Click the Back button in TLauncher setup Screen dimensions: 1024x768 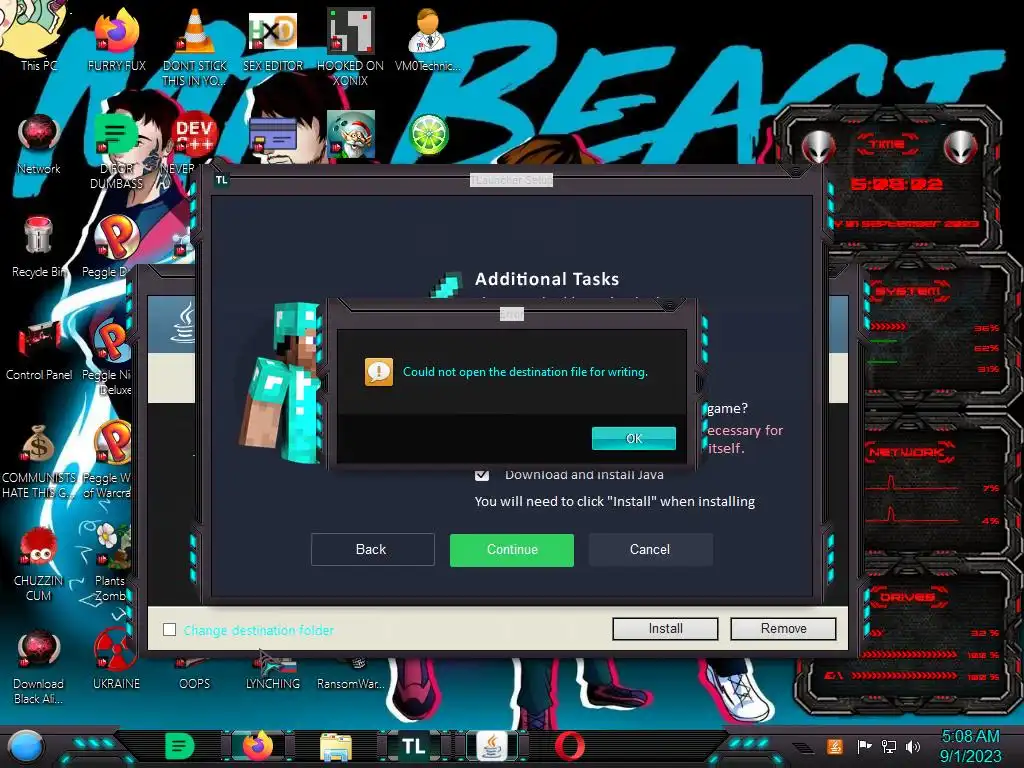coord(372,550)
